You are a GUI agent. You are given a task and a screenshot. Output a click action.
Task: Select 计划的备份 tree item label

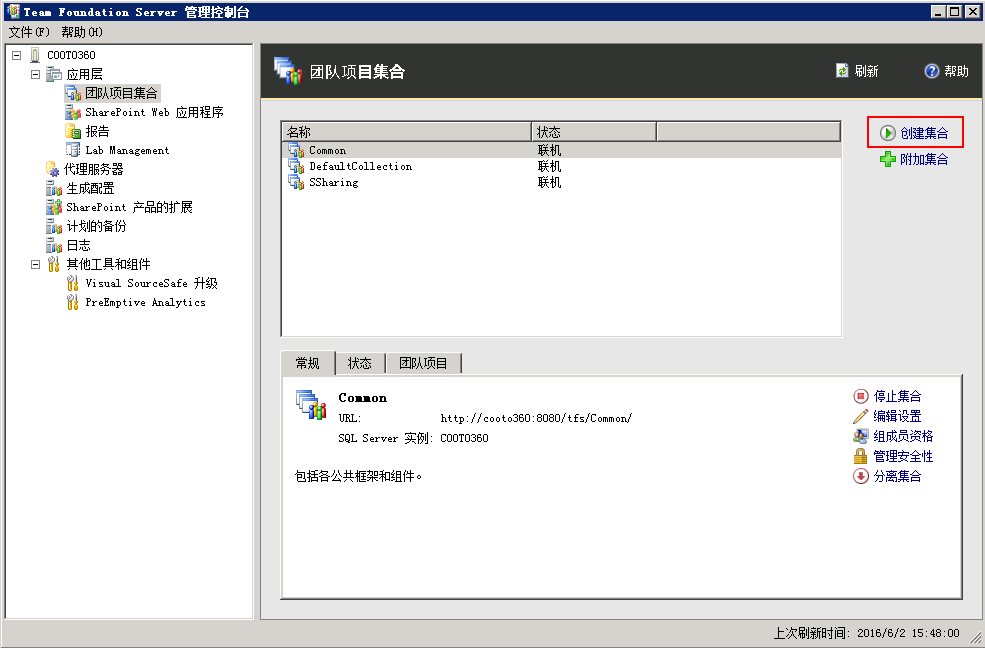pos(96,226)
